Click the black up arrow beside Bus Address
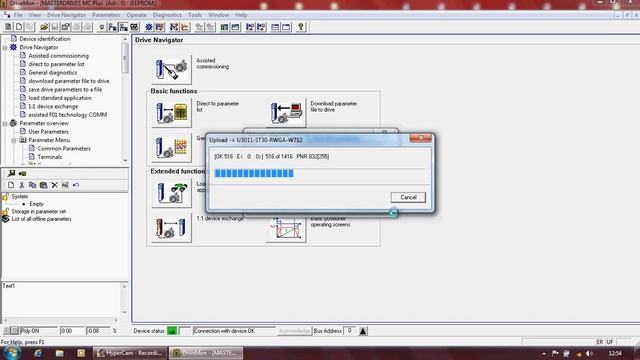Screen dimensions: 640x360 click(x=363, y=331)
